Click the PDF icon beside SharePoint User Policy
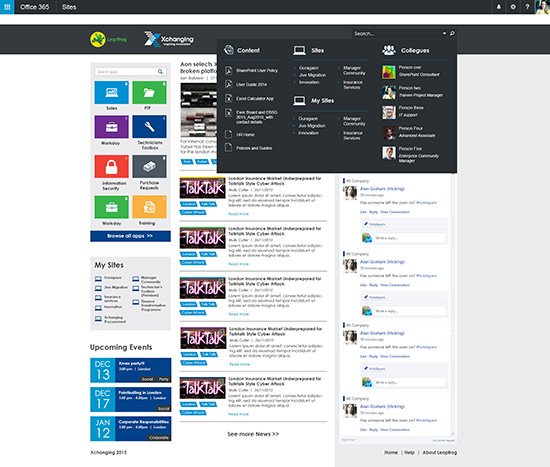This screenshot has width=550, height=467. pos(228,71)
